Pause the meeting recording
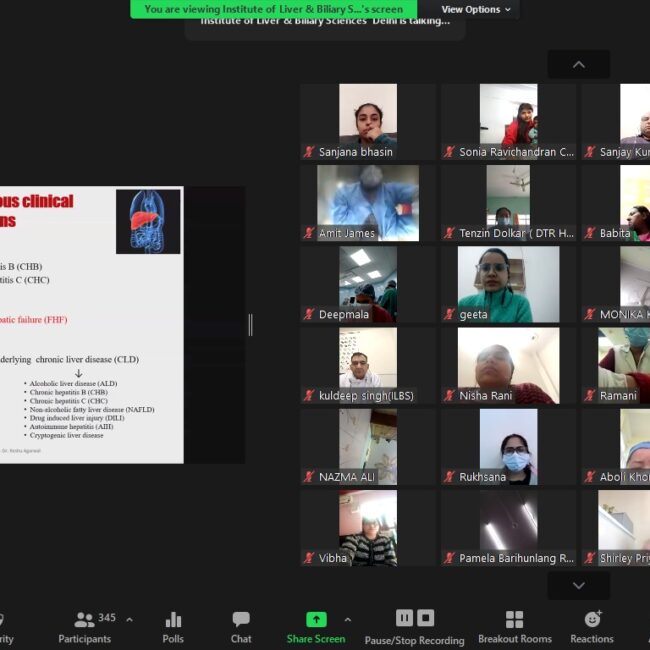 tap(404, 618)
